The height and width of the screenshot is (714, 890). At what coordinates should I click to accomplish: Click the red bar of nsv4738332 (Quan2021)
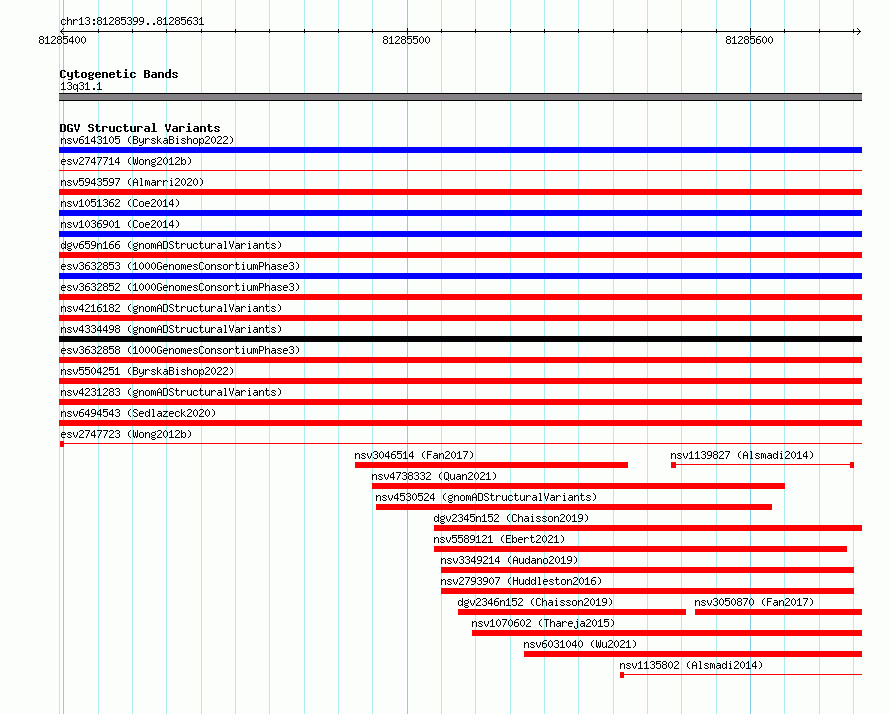pos(578,486)
